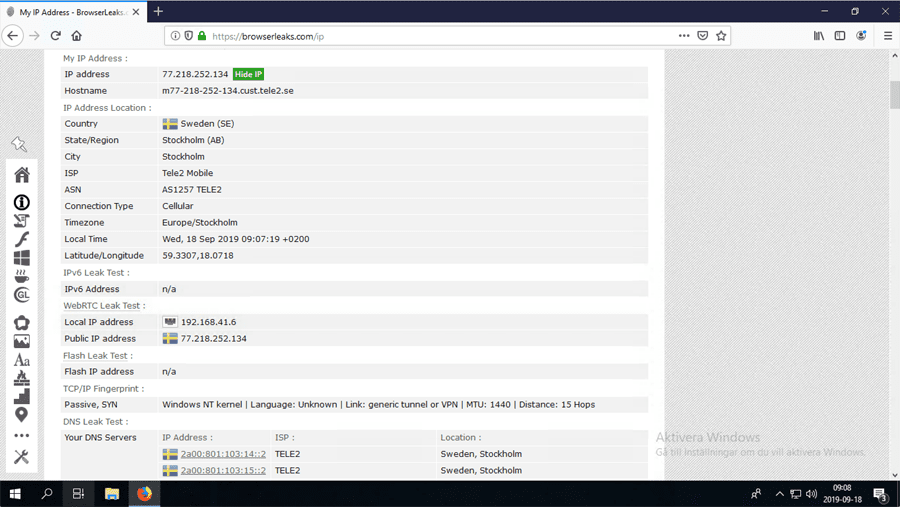
Task: Click the browser forward arrow
Action: click(x=34, y=36)
